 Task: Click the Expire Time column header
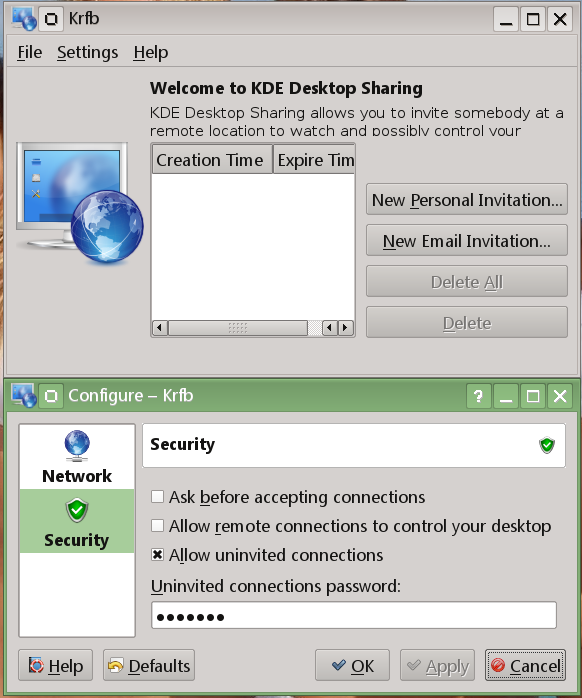click(x=314, y=160)
